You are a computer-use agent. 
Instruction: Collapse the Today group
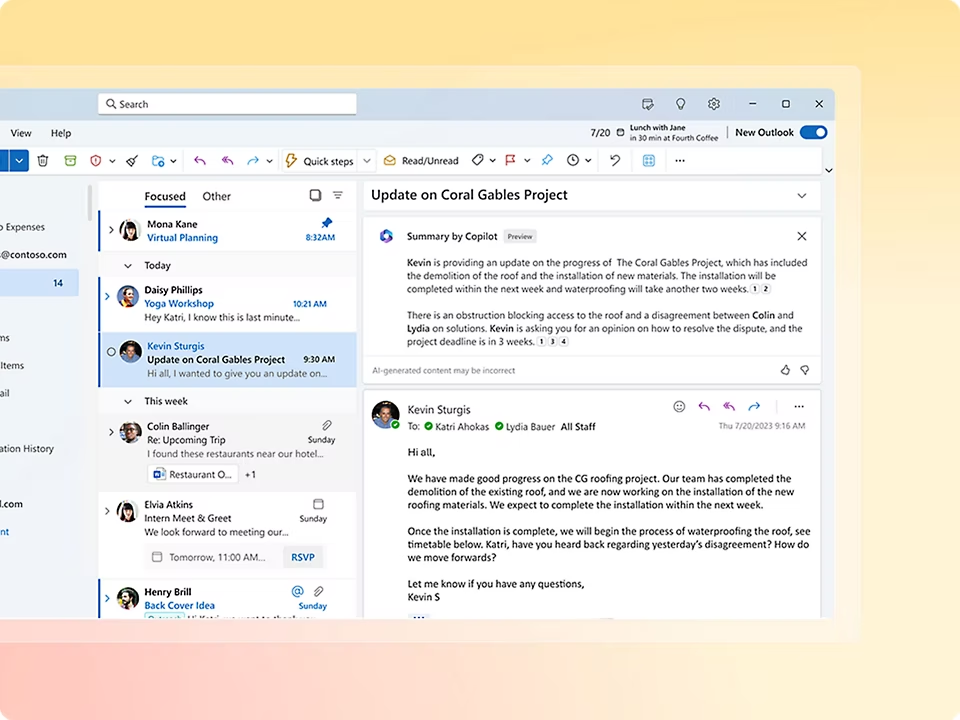pyautogui.click(x=127, y=266)
